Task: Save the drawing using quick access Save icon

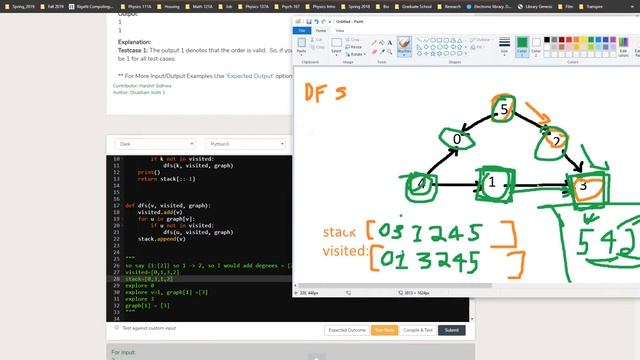Action: 309,22
